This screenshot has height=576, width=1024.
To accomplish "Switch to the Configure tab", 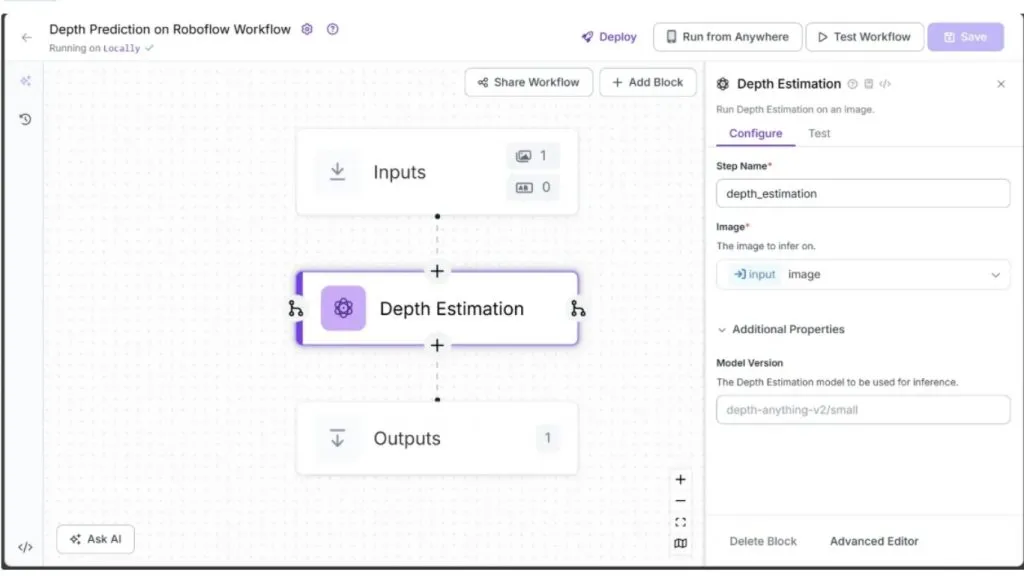I will 756,133.
